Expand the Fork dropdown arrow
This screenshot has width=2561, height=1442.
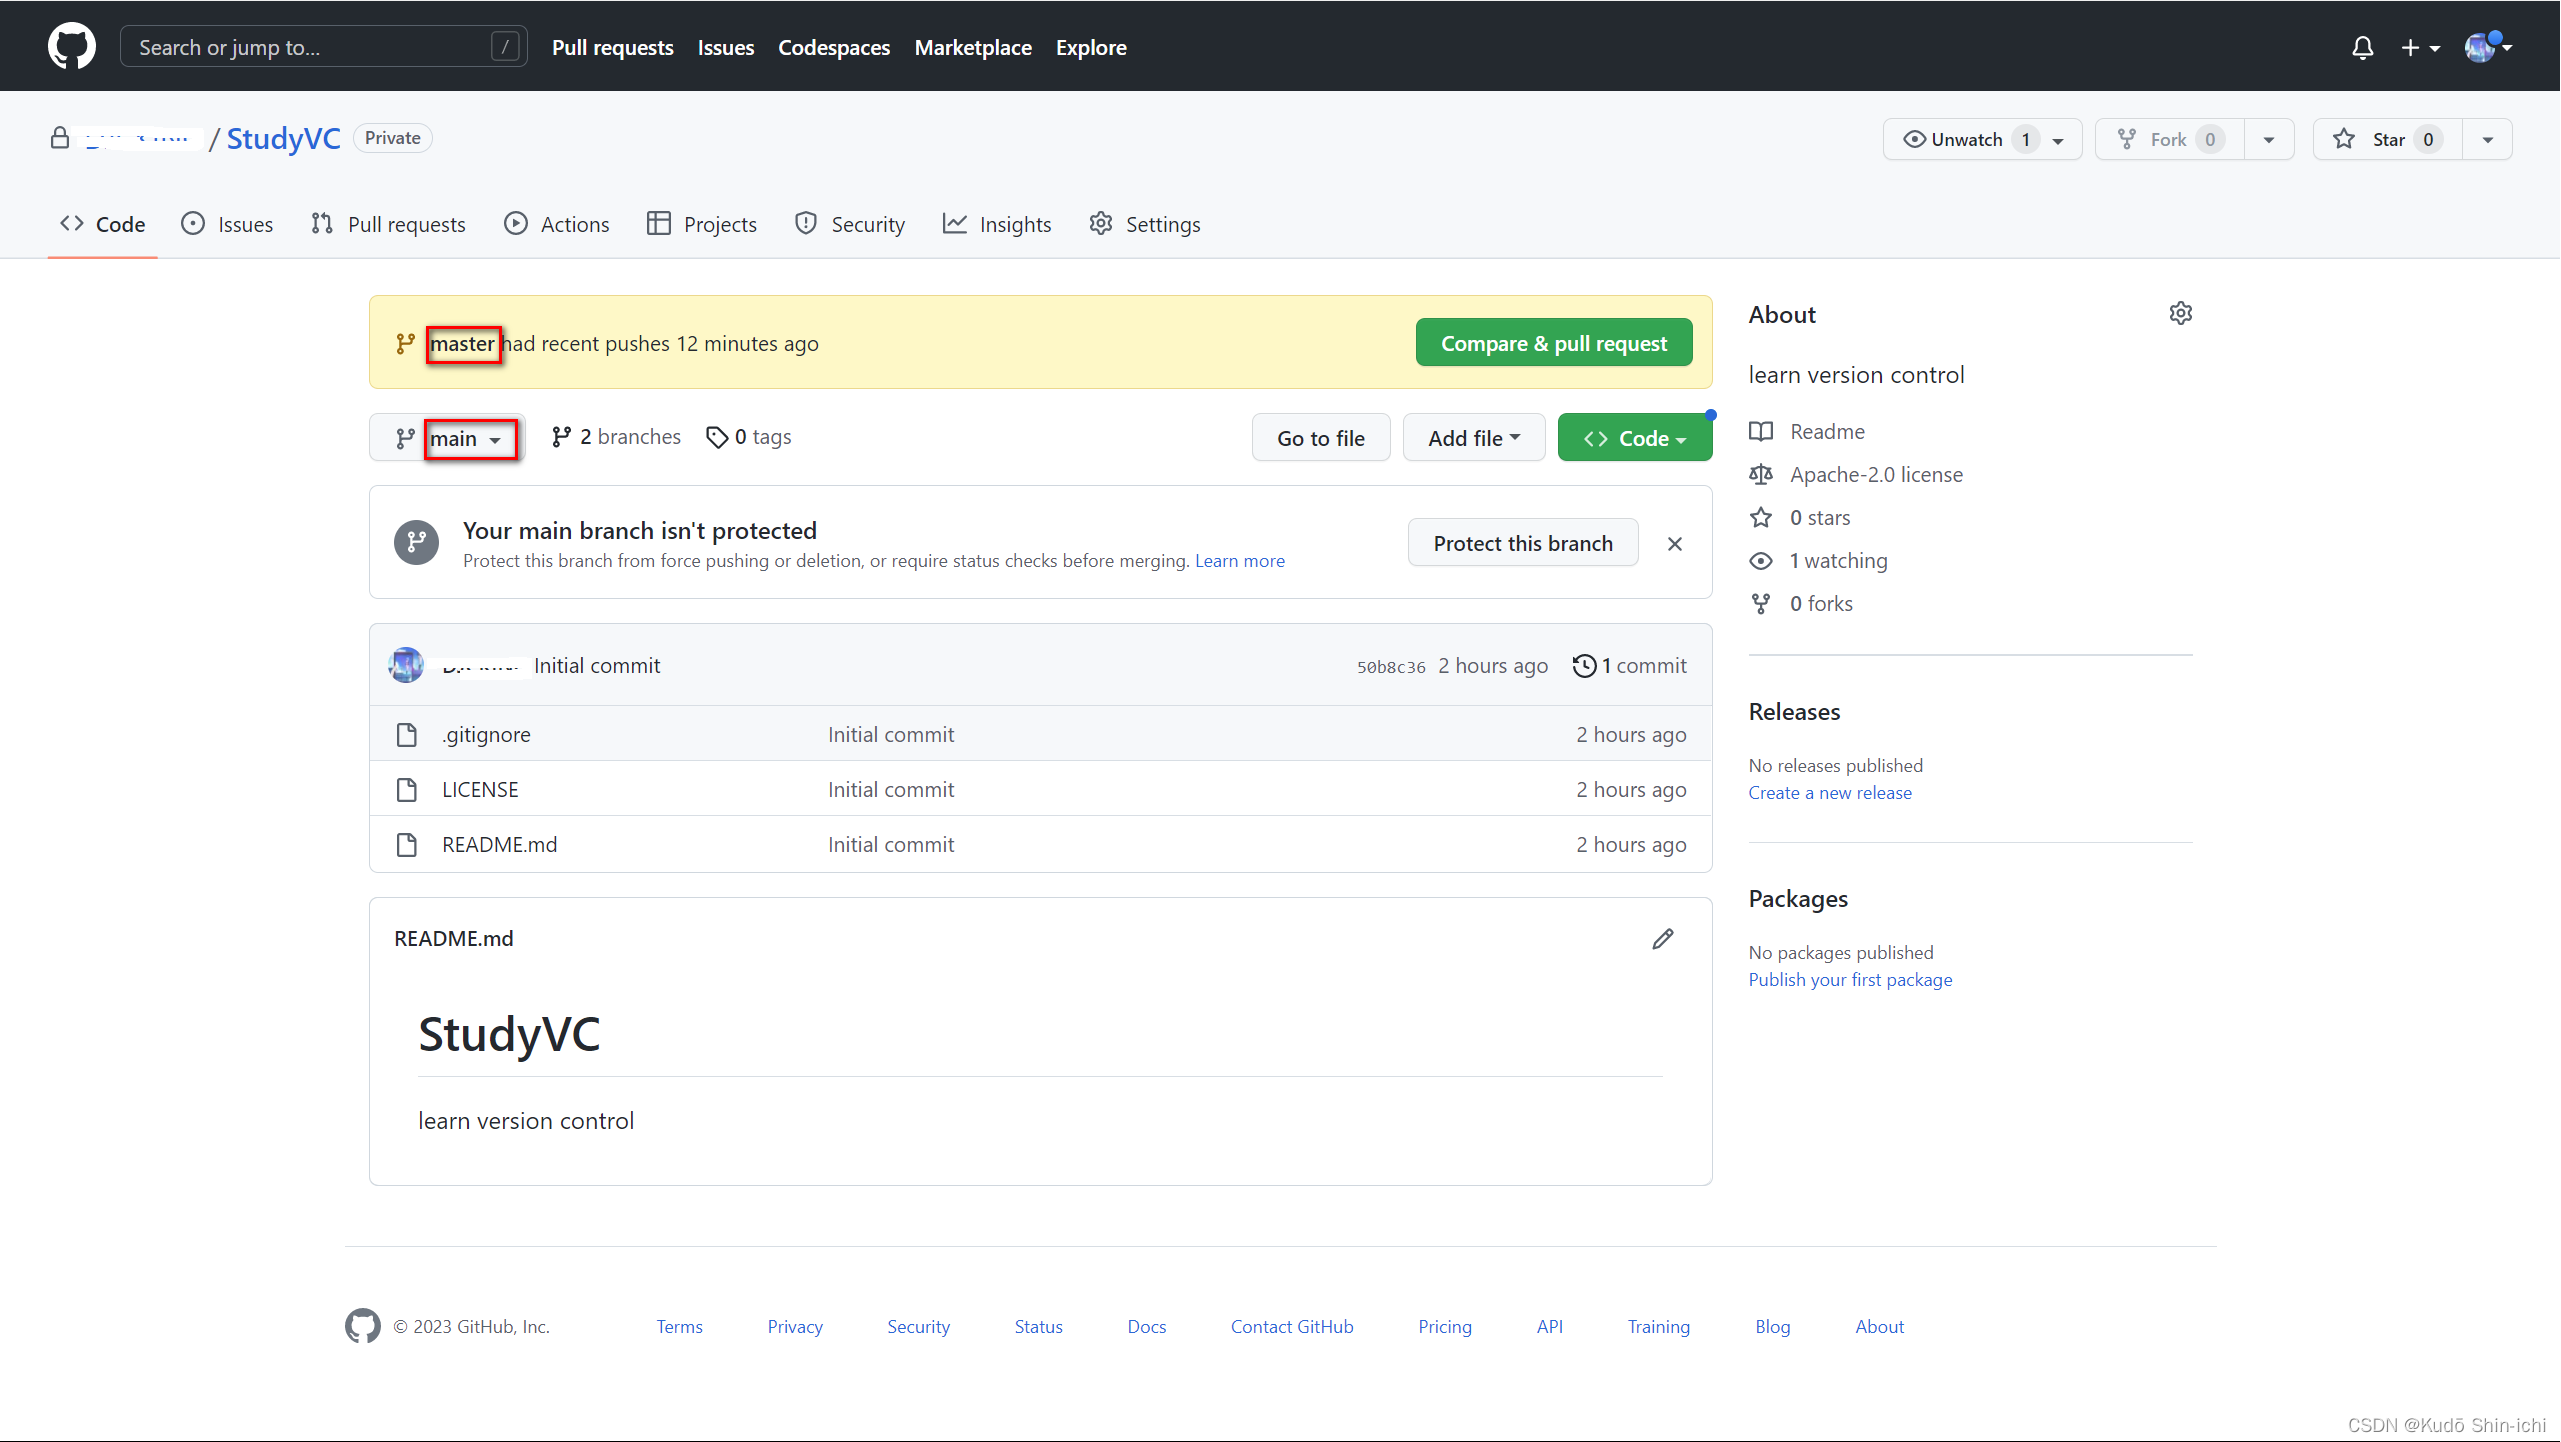(x=2269, y=139)
